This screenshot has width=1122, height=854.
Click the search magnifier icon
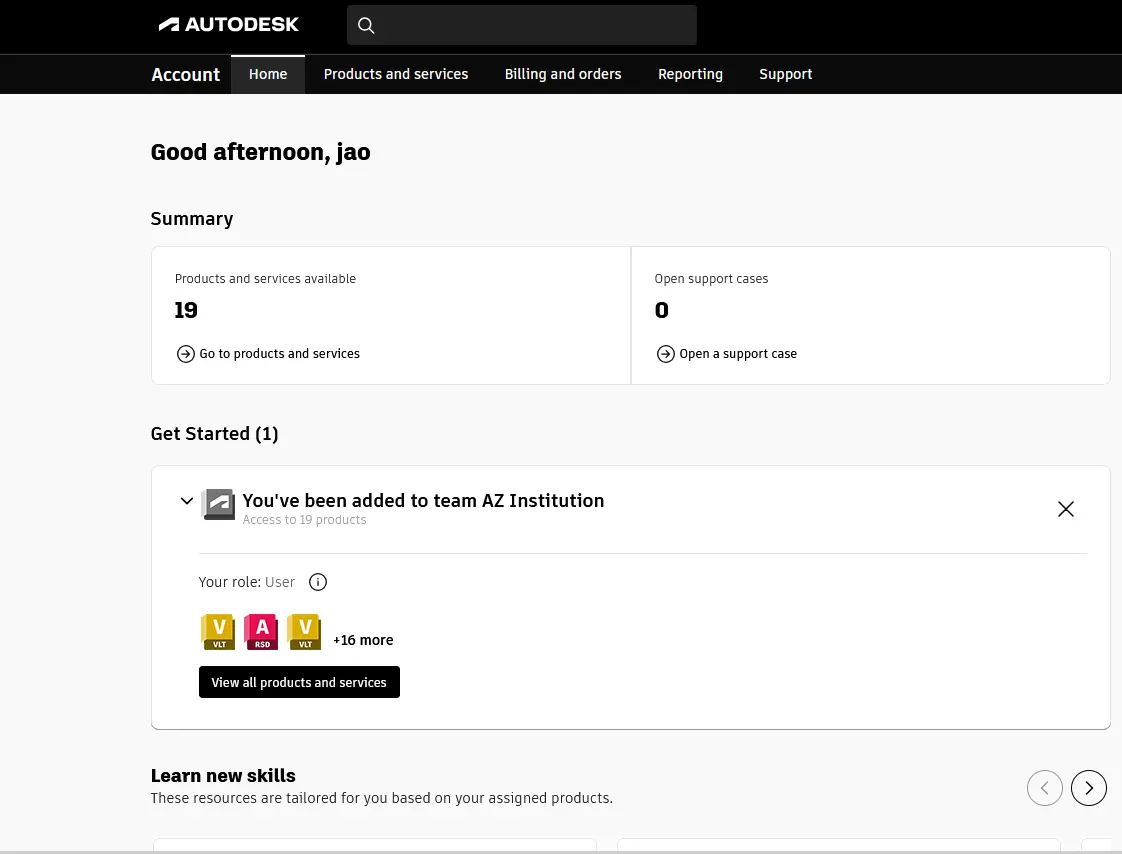click(366, 25)
